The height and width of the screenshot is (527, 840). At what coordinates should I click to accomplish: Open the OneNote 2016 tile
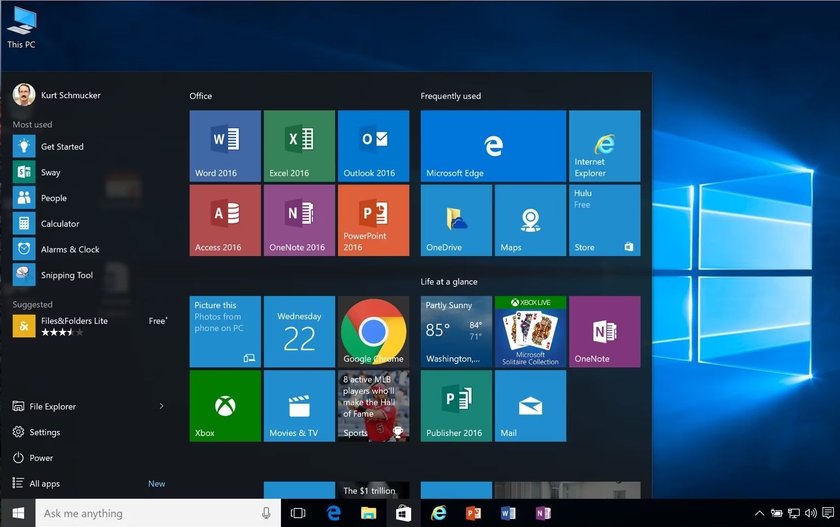tap(299, 220)
